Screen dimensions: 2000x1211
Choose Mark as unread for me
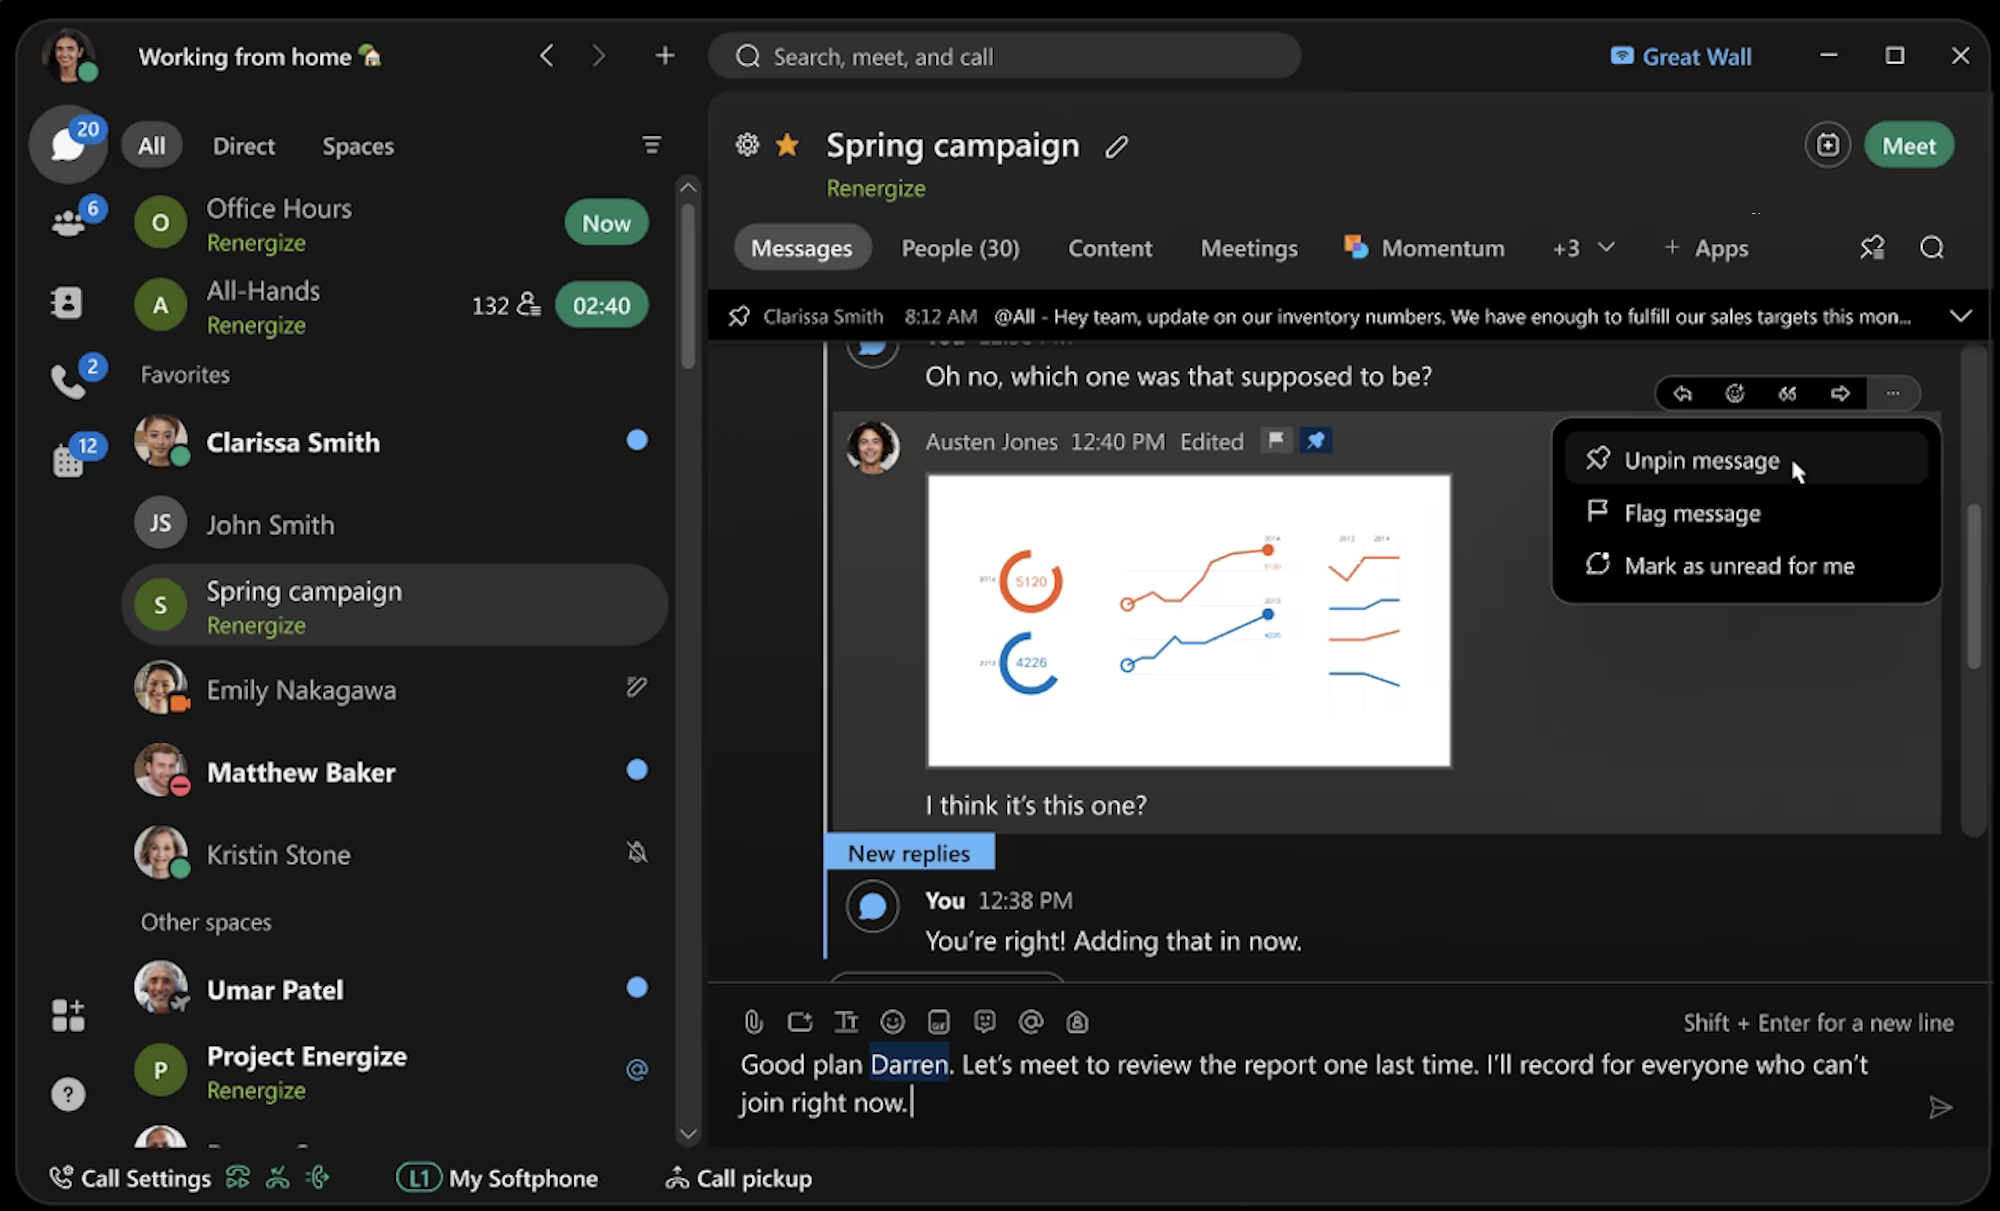pos(1746,566)
